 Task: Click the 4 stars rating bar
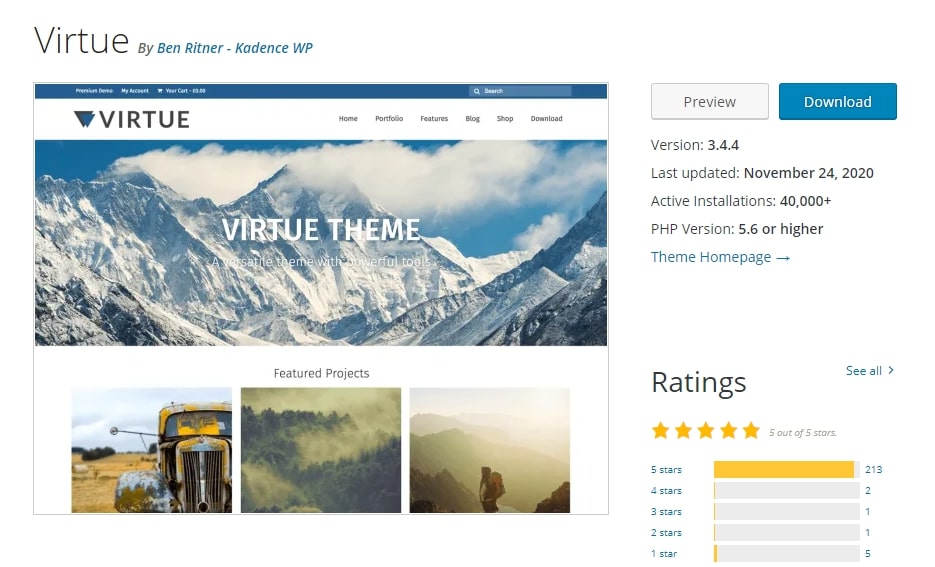(787, 491)
